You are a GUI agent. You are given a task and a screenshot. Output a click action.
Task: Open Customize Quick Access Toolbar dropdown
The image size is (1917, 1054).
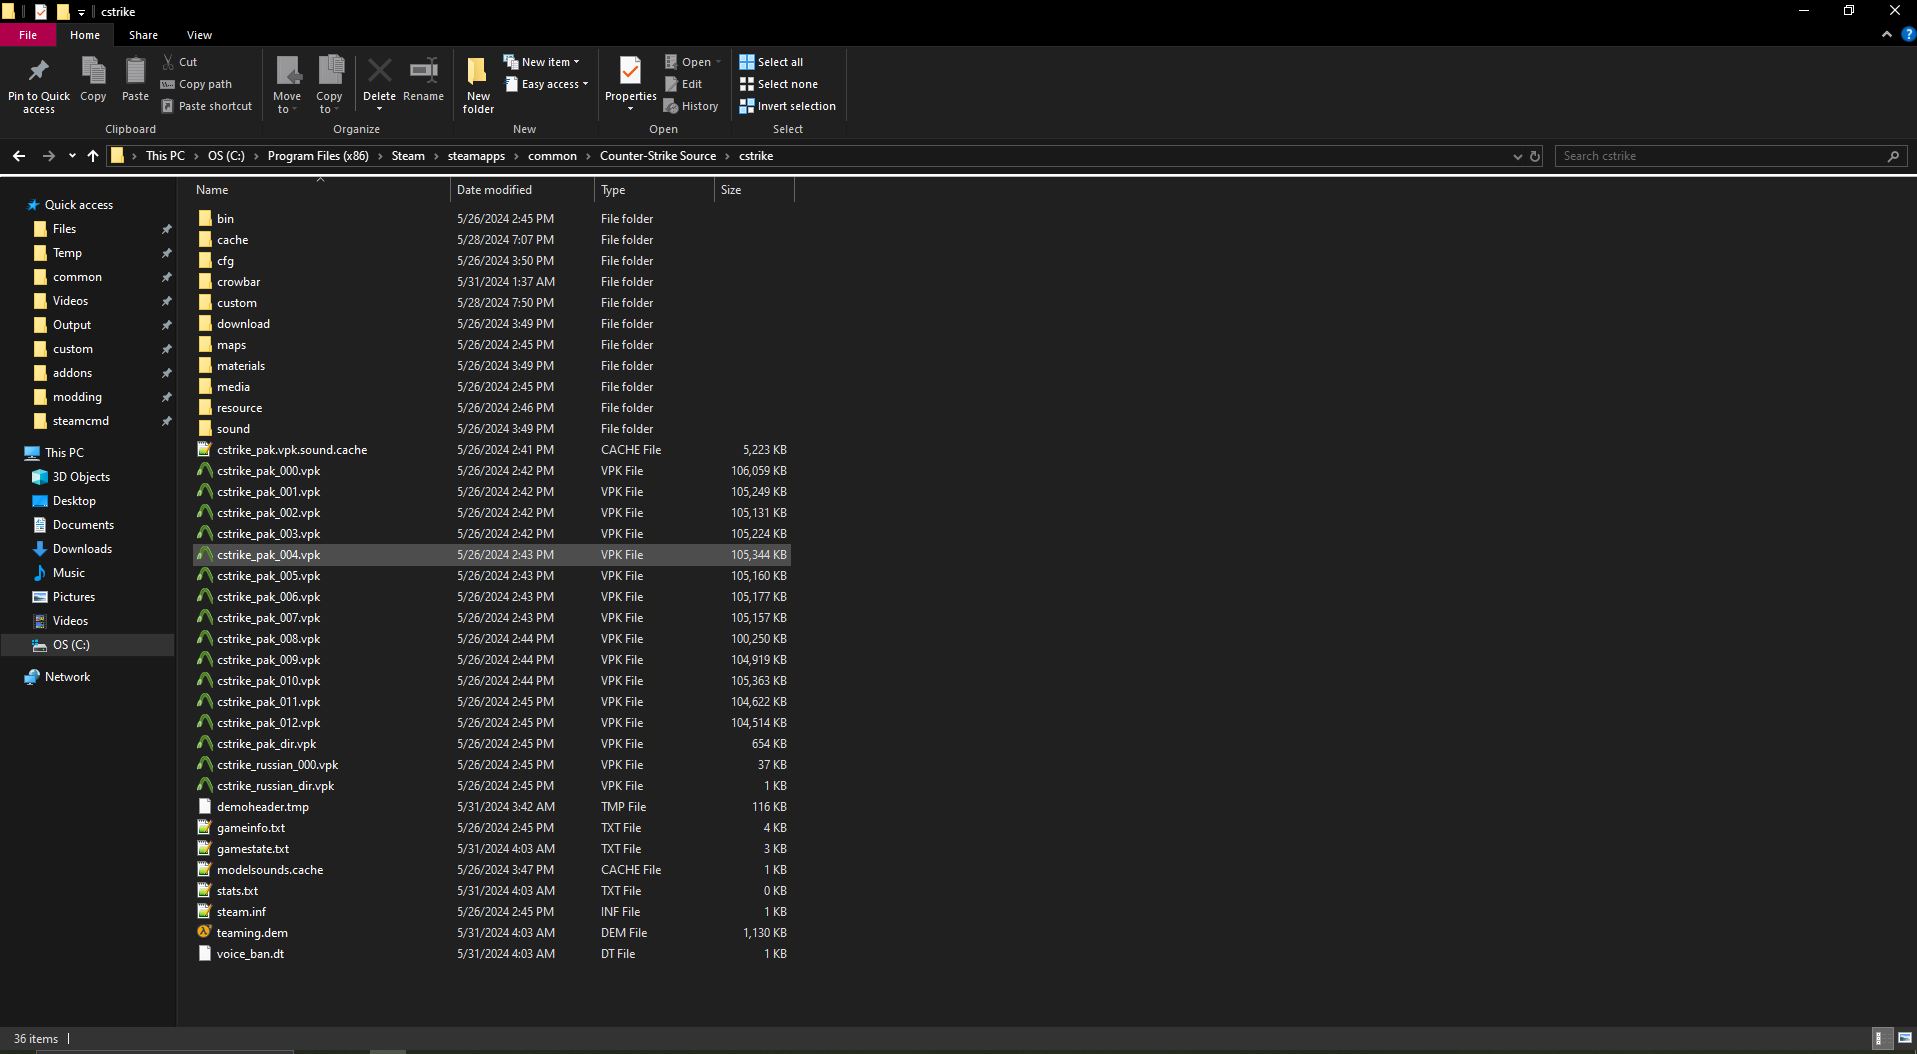pyautogui.click(x=82, y=12)
